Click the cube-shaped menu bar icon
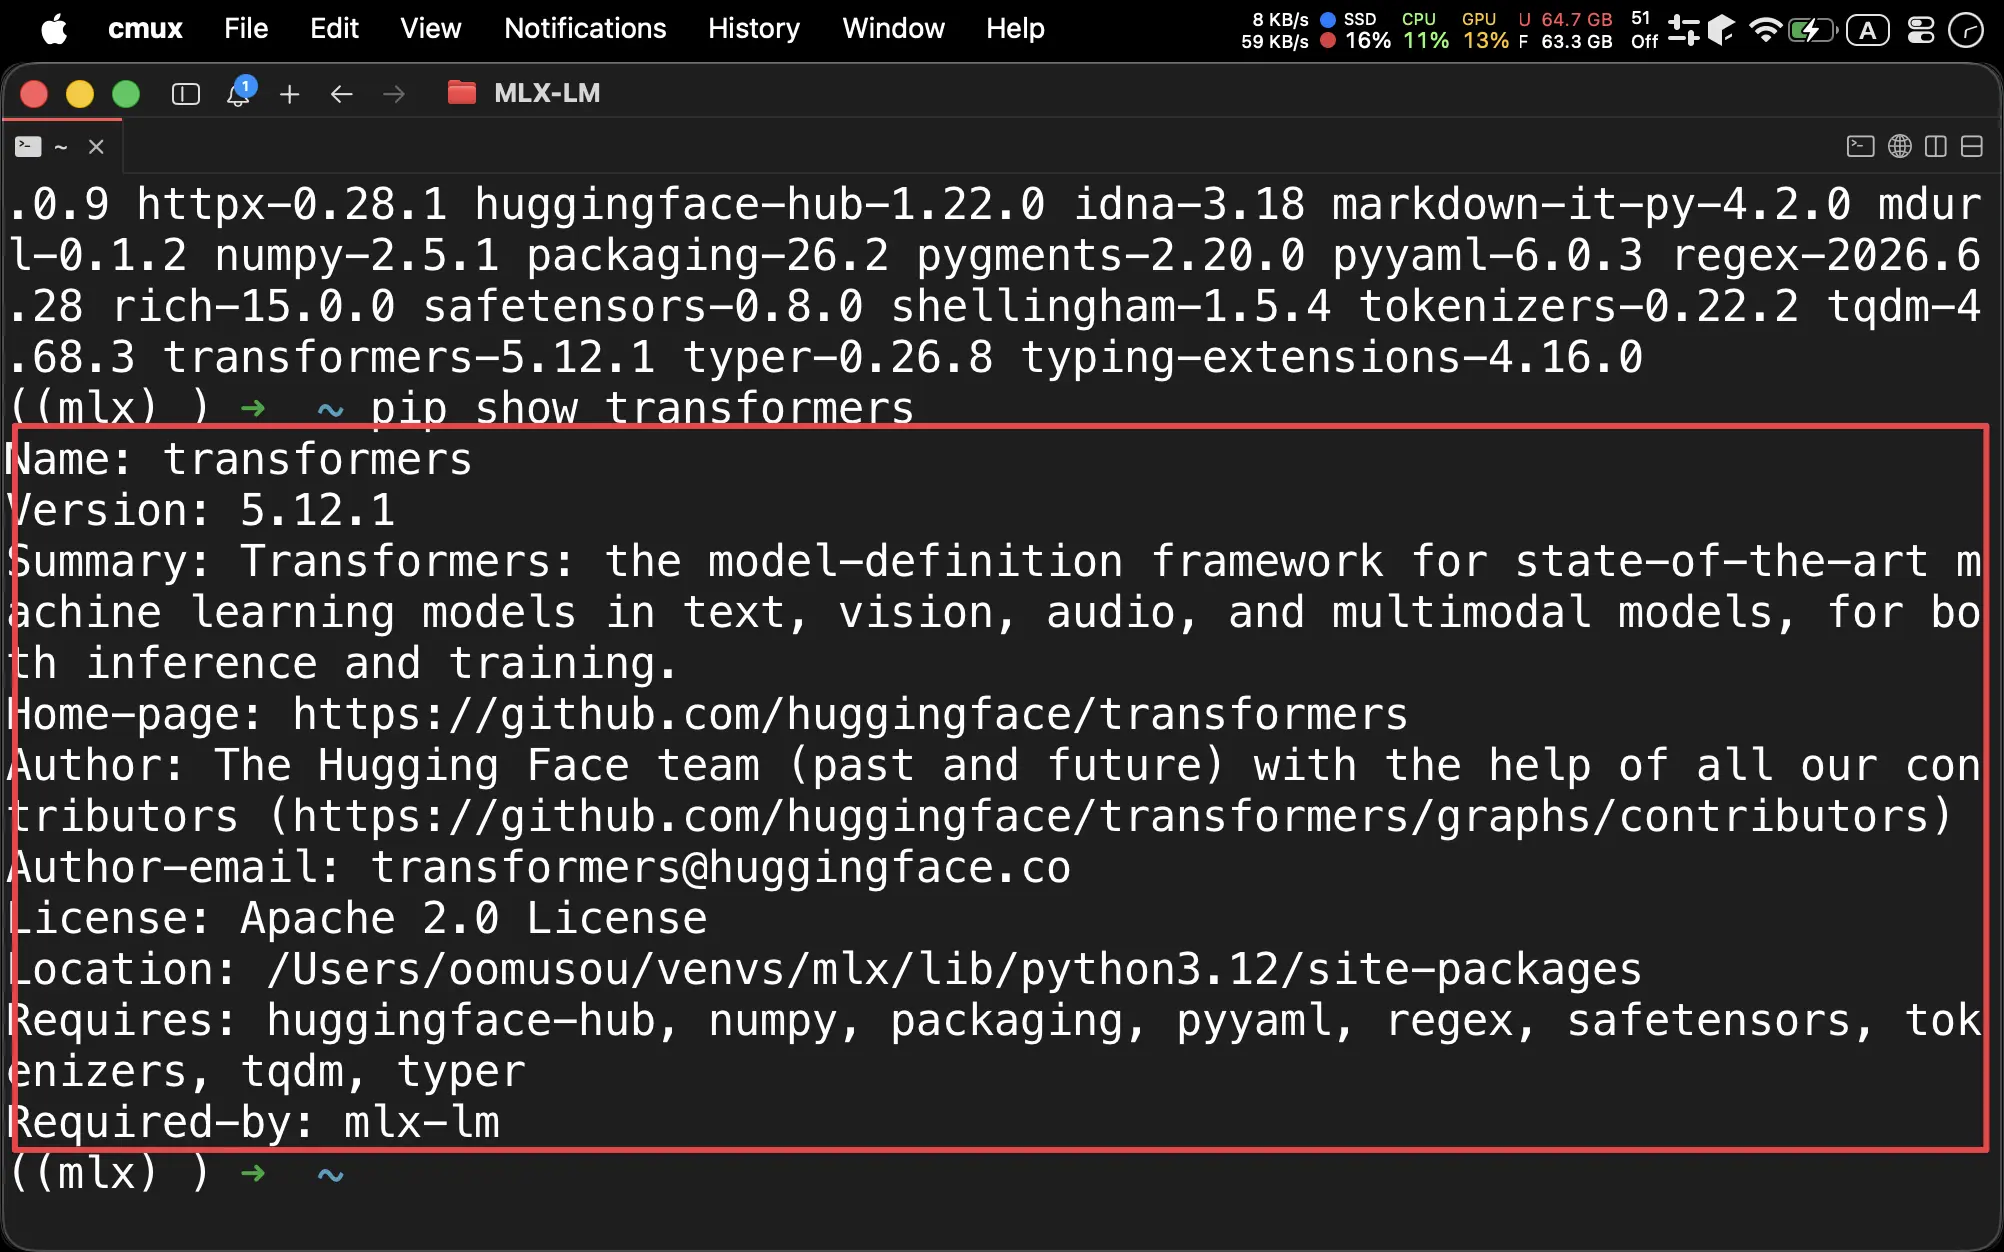2004x1252 pixels. pos(1721,30)
